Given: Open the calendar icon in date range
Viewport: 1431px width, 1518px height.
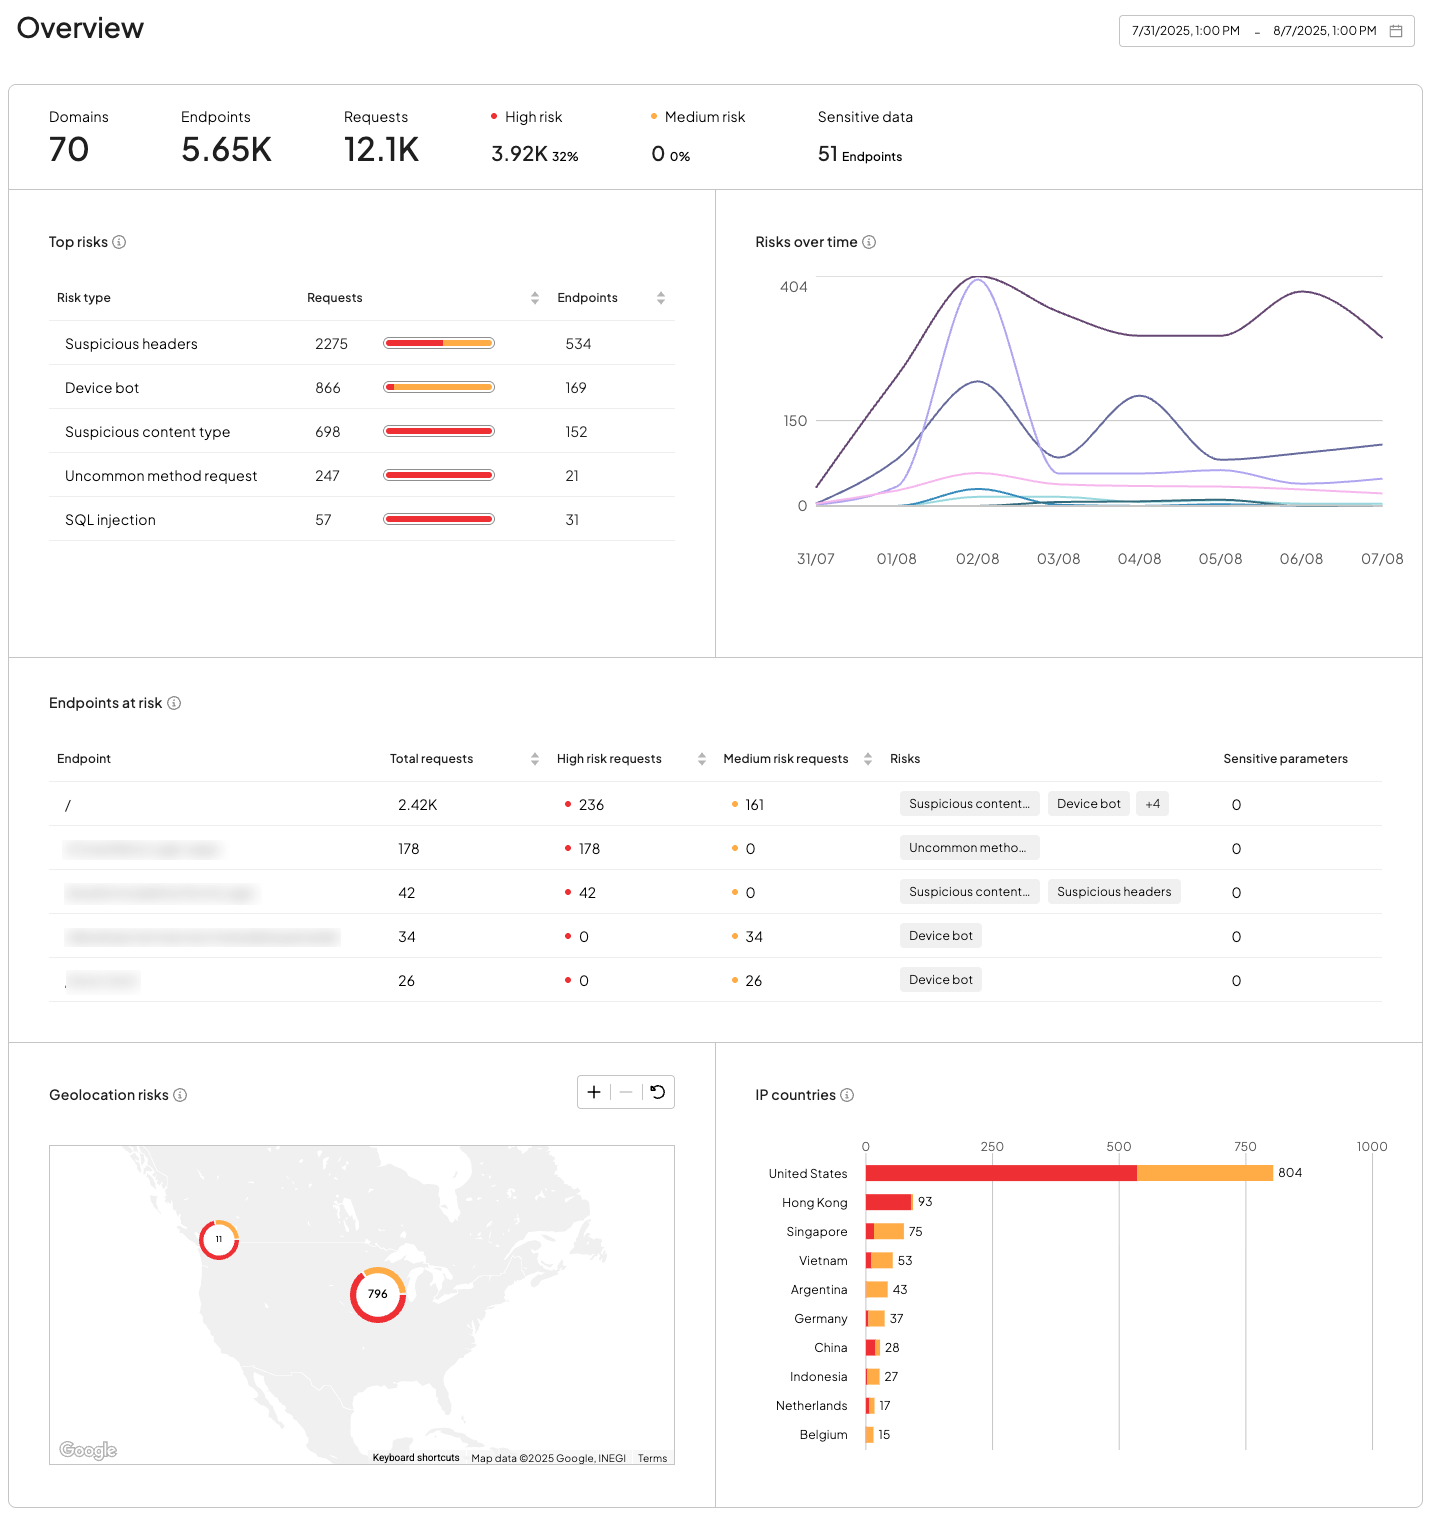Looking at the screenshot, I should 1396,31.
